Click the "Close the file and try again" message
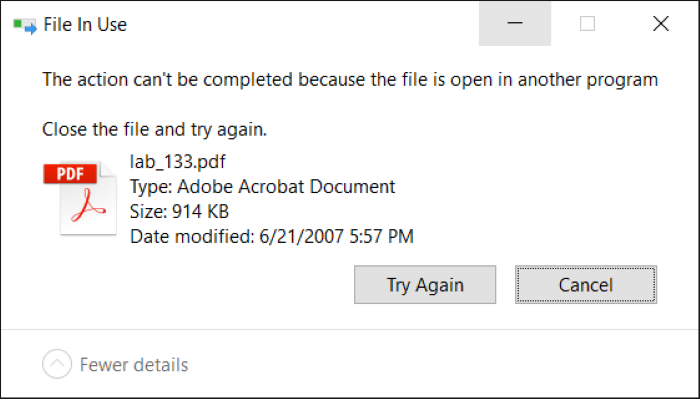Image resolution: width=700 pixels, height=399 pixels. (x=154, y=129)
